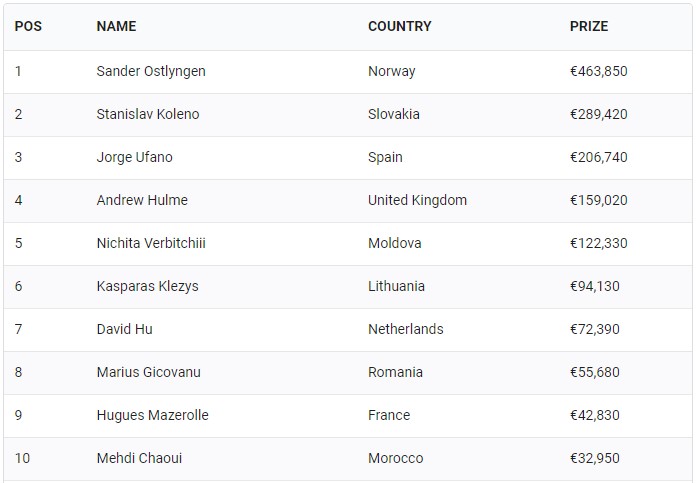
Task: Click the POS column header
Action: point(28,26)
